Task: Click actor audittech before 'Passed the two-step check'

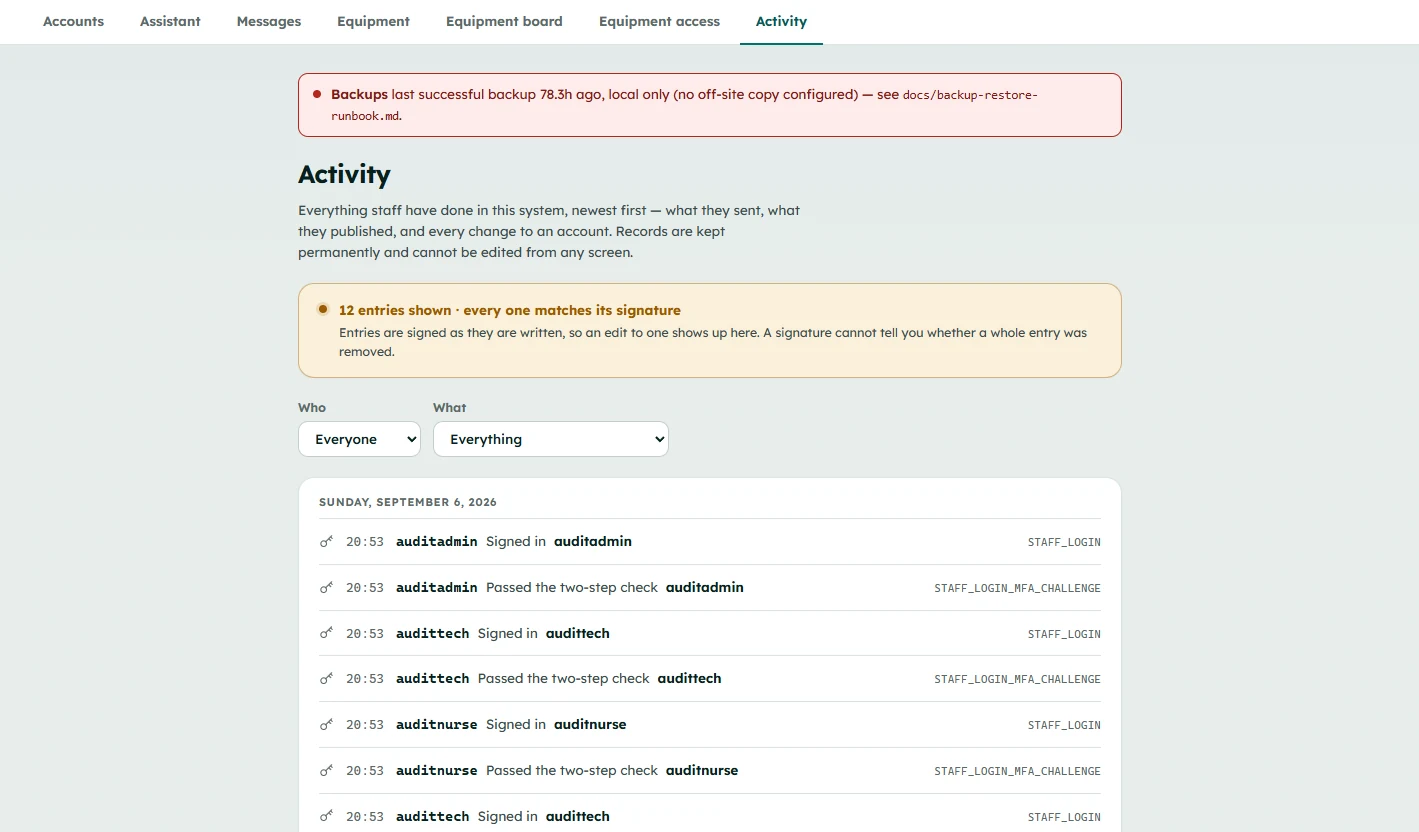Action: coord(432,678)
